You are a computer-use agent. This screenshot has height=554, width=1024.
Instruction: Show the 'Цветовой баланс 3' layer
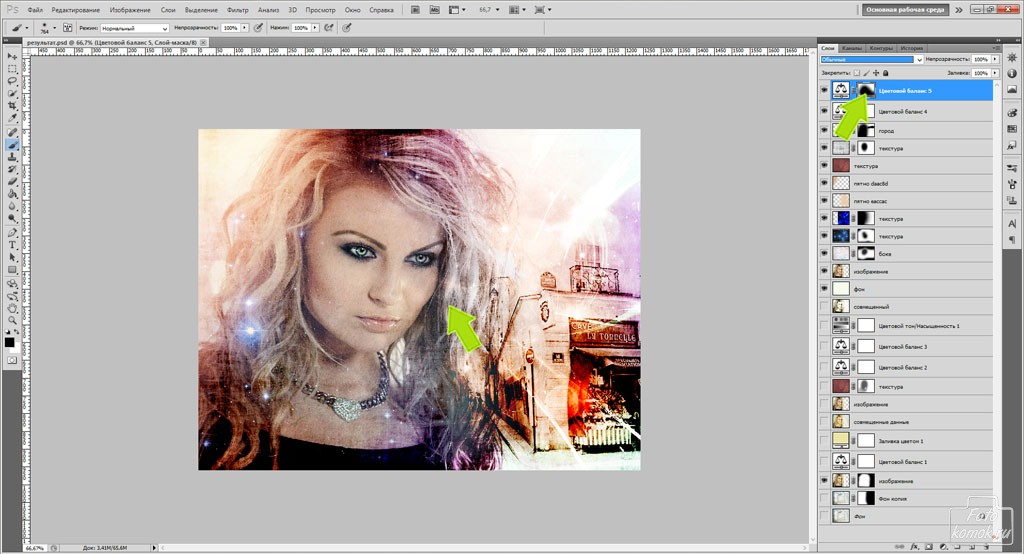pyautogui.click(x=825, y=346)
